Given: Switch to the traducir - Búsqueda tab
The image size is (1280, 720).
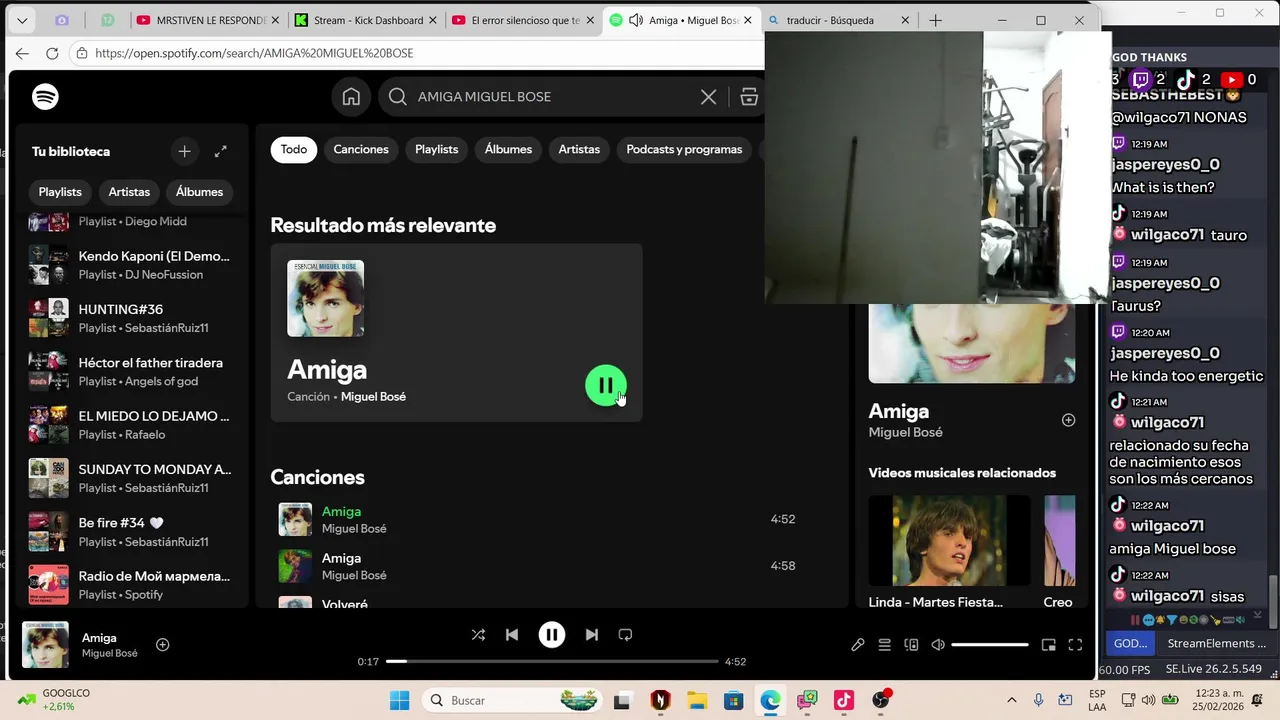Looking at the screenshot, I should coord(838,20).
